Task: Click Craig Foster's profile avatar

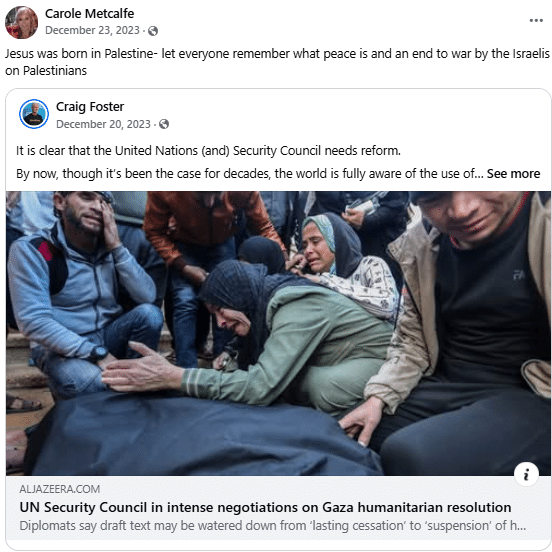Action: (x=34, y=114)
